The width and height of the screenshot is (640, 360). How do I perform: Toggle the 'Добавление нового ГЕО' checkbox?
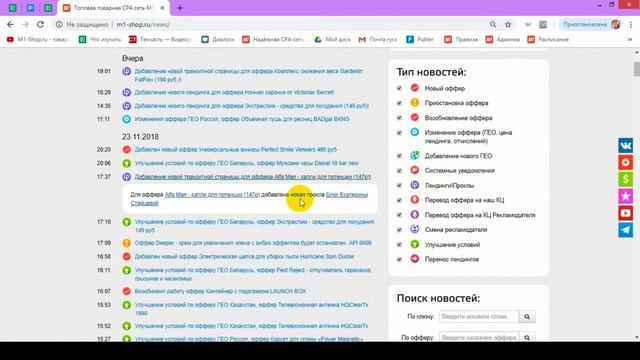[x=399, y=156]
